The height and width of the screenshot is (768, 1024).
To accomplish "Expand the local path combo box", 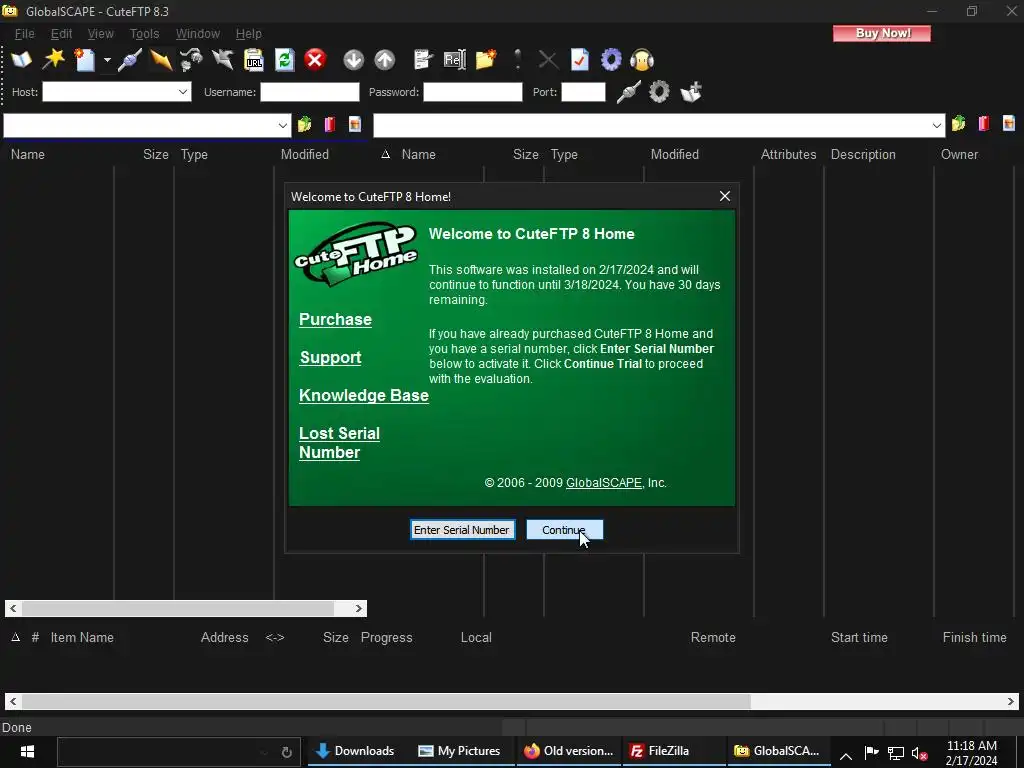I will (x=282, y=125).
